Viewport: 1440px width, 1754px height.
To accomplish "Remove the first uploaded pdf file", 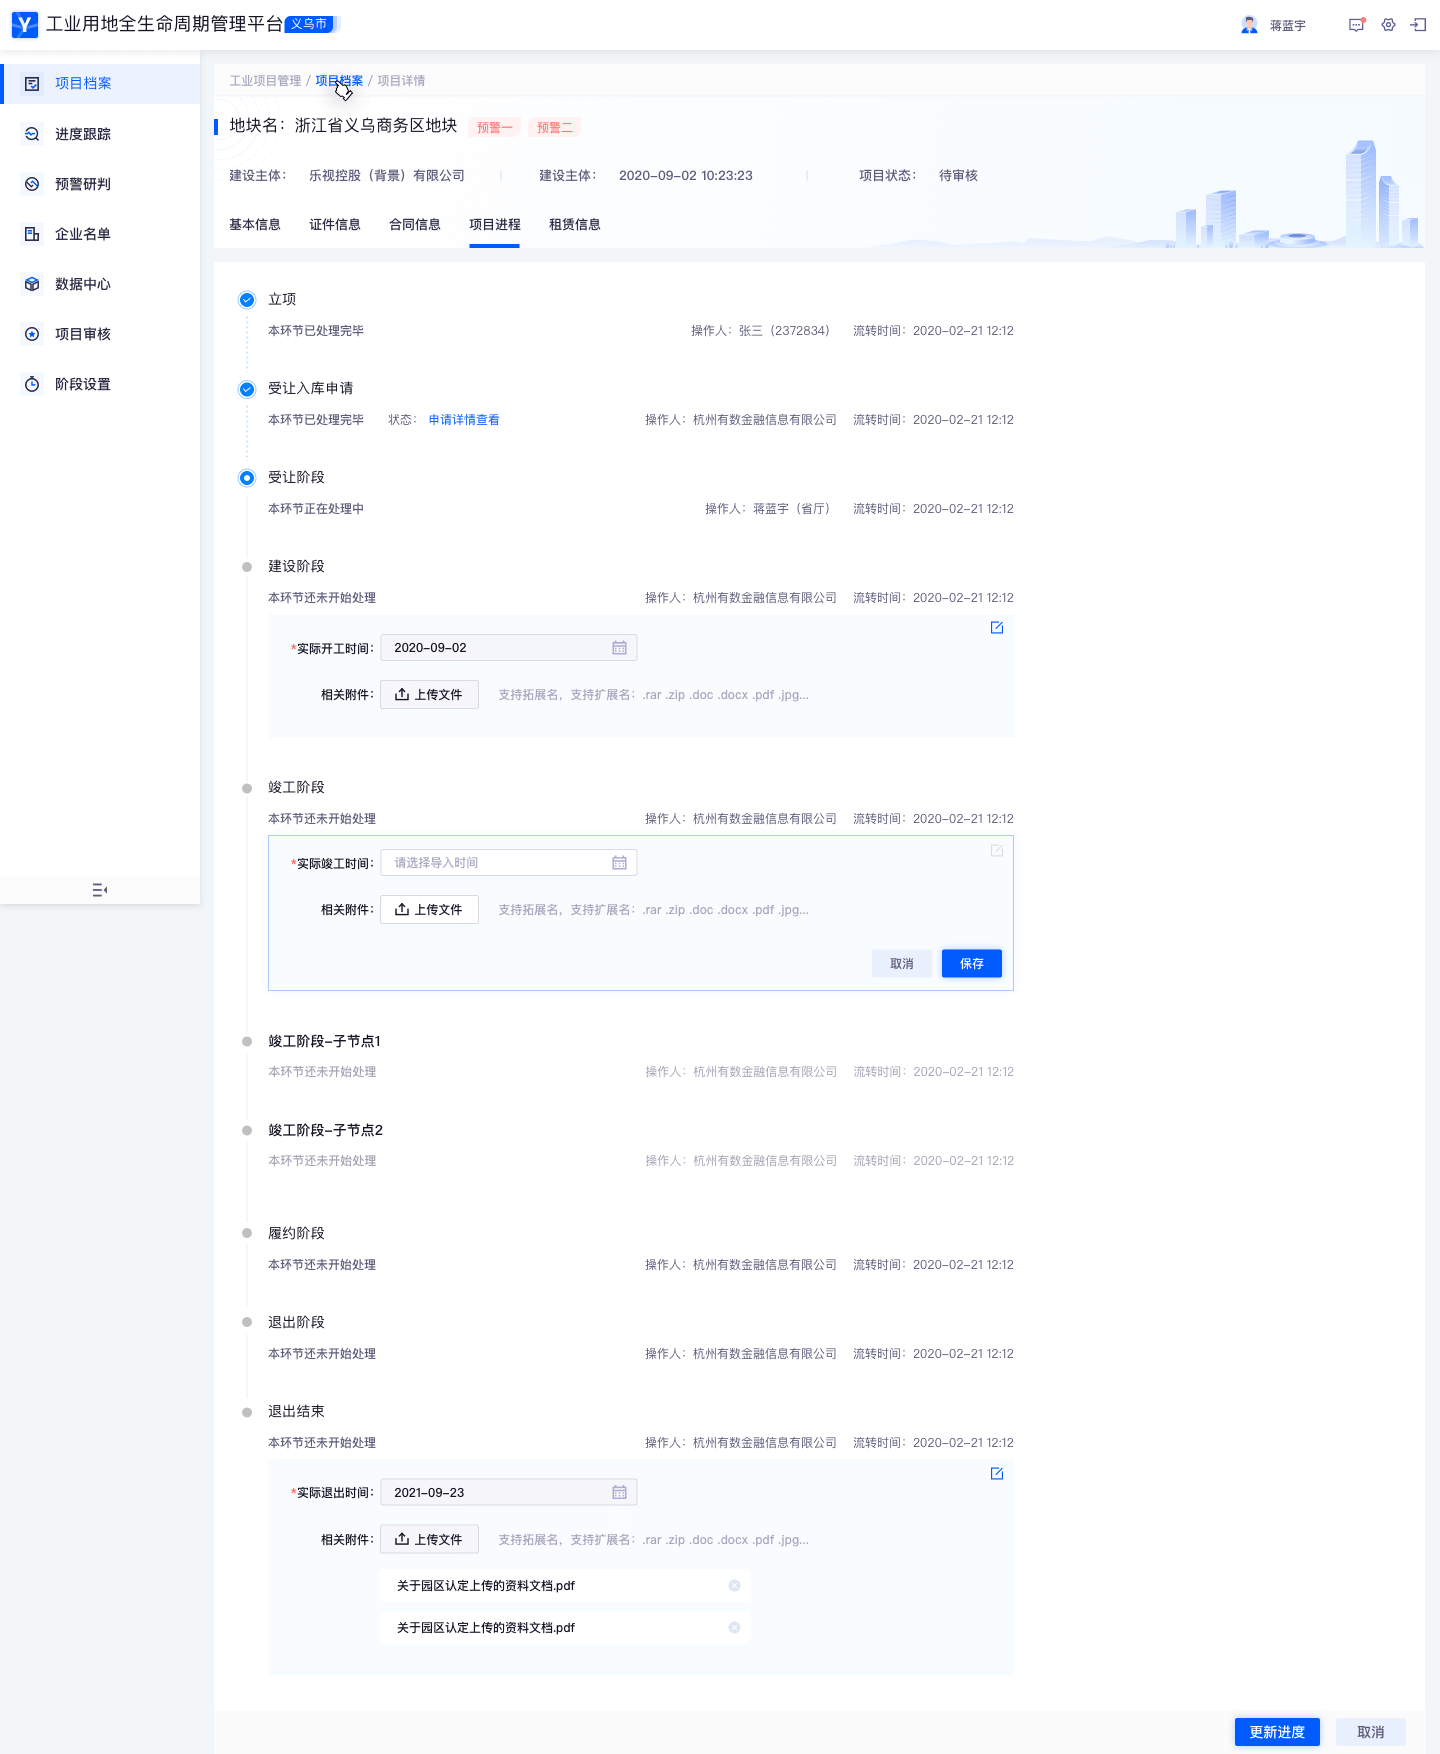I will [x=734, y=1586].
